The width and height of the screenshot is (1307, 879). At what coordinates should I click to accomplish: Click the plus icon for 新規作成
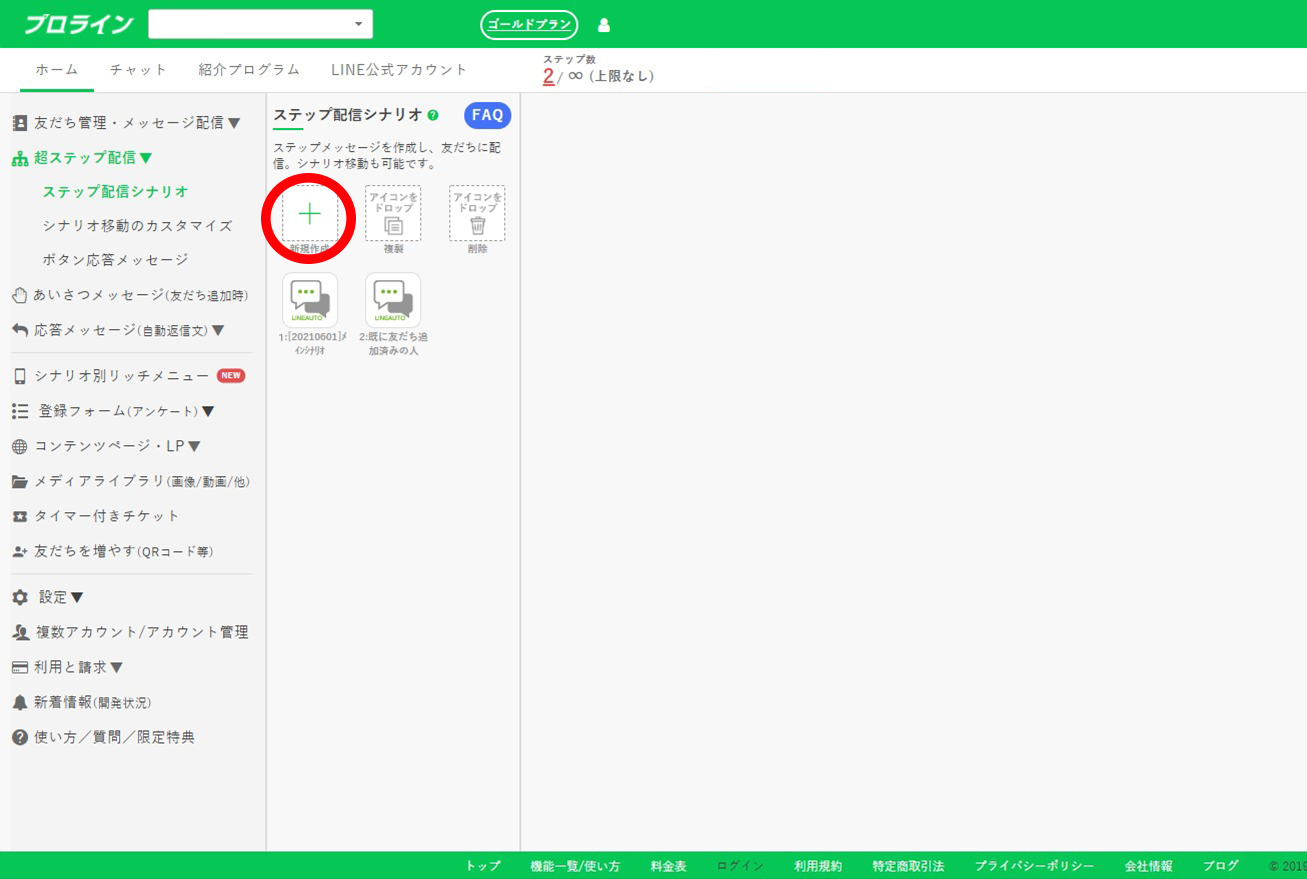(310, 213)
